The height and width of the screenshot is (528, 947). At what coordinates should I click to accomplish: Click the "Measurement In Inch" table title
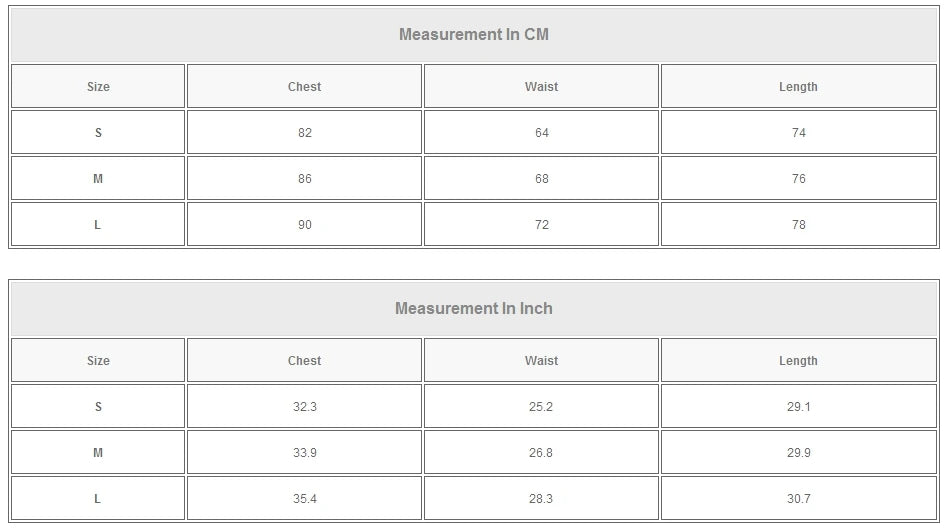click(473, 309)
